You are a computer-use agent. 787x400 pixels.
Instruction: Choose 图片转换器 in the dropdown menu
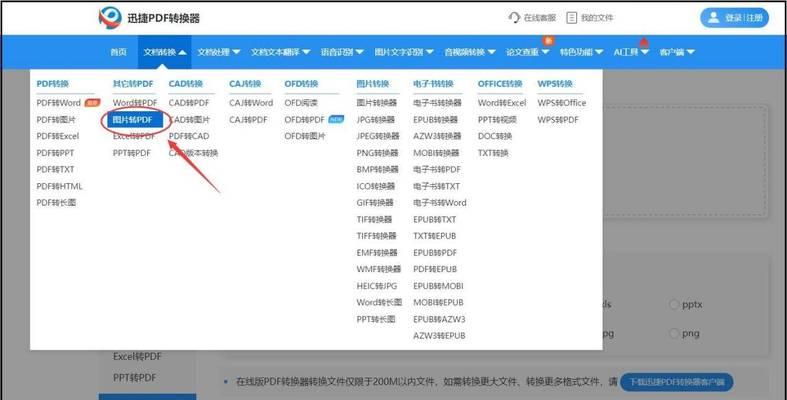(x=376, y=103)
